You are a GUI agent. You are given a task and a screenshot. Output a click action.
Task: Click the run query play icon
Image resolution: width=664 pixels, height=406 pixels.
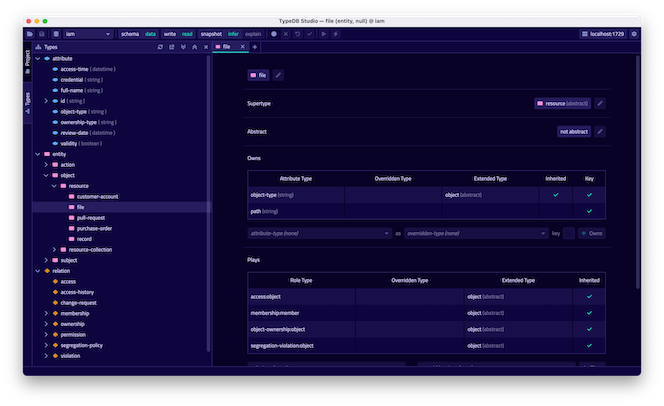[324, 34]
